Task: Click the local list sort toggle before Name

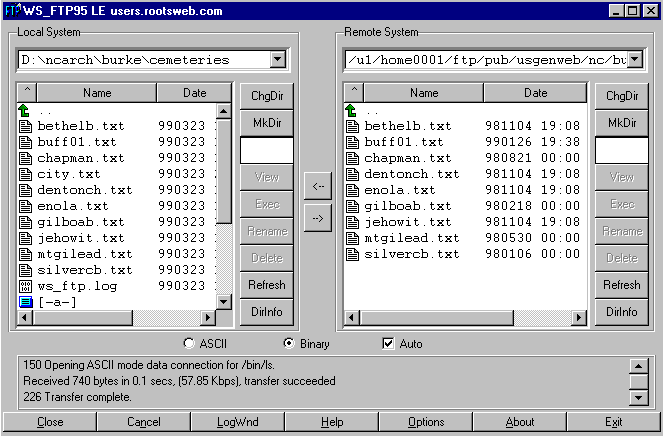Action: pos(27,93)
